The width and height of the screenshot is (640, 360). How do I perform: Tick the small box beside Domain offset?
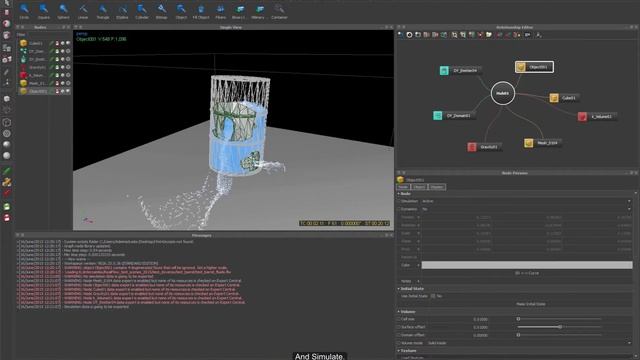point(399,335)
